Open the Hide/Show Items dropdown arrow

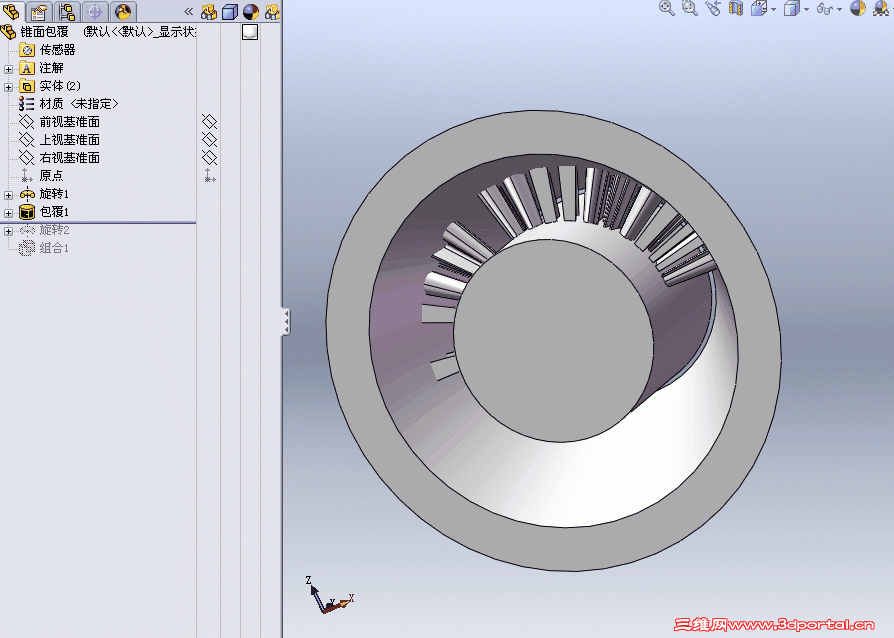(x=839, y=9)
